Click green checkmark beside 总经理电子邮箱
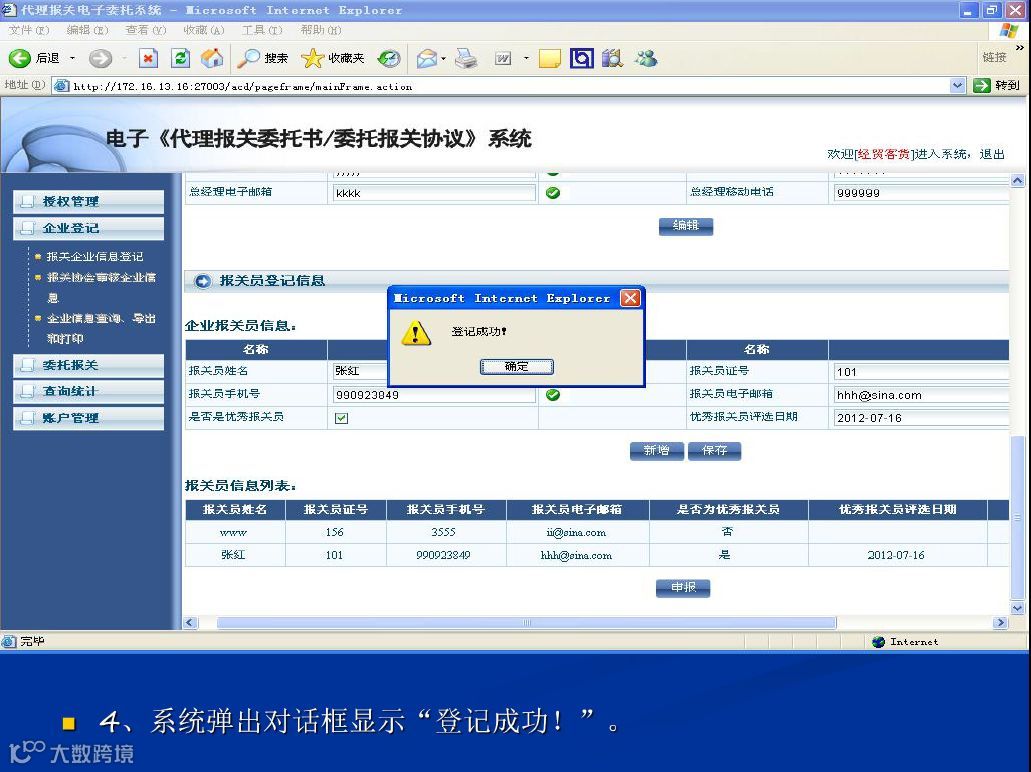1031x772 pixels. point(553,193)
